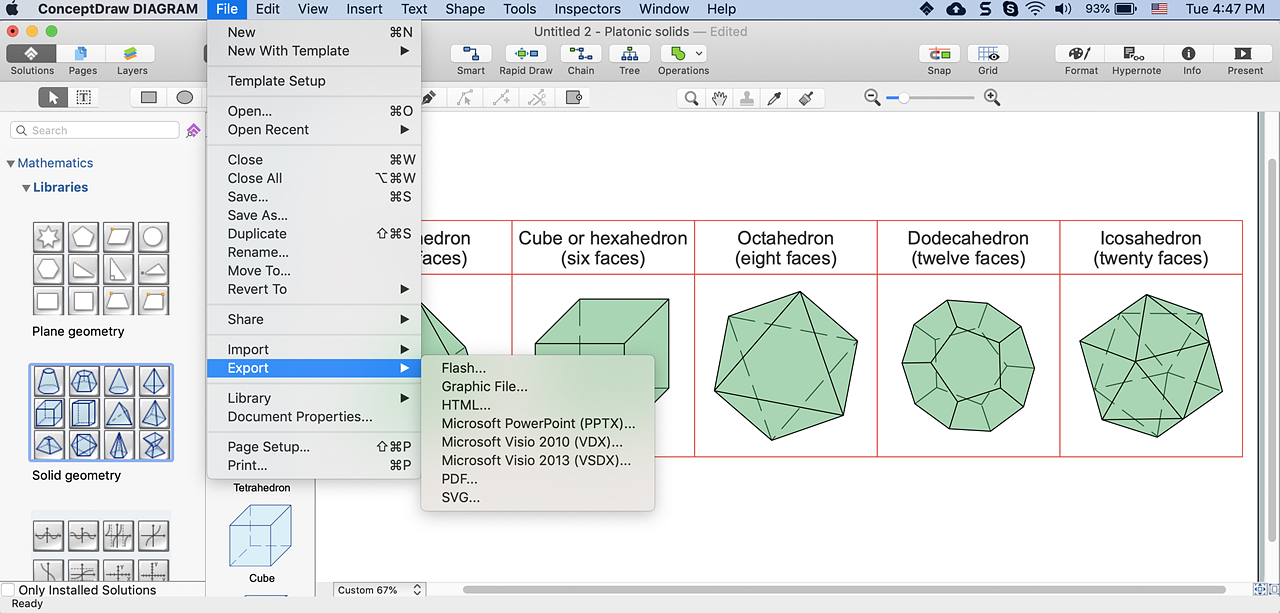Select the Hand pan tool
The height and width of the screenshot is (613, 1280).
[x=718, y=98]
